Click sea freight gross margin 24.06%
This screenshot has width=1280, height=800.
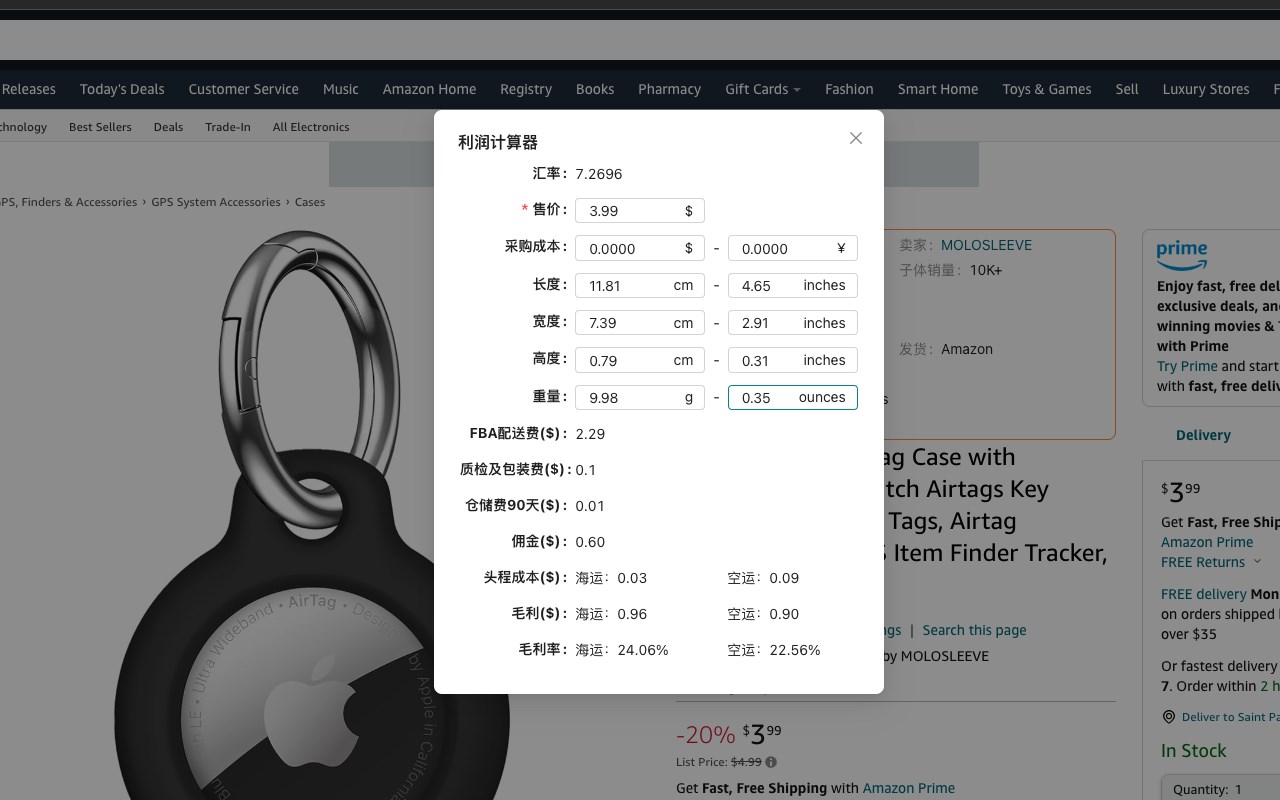(x=643, y=650)
